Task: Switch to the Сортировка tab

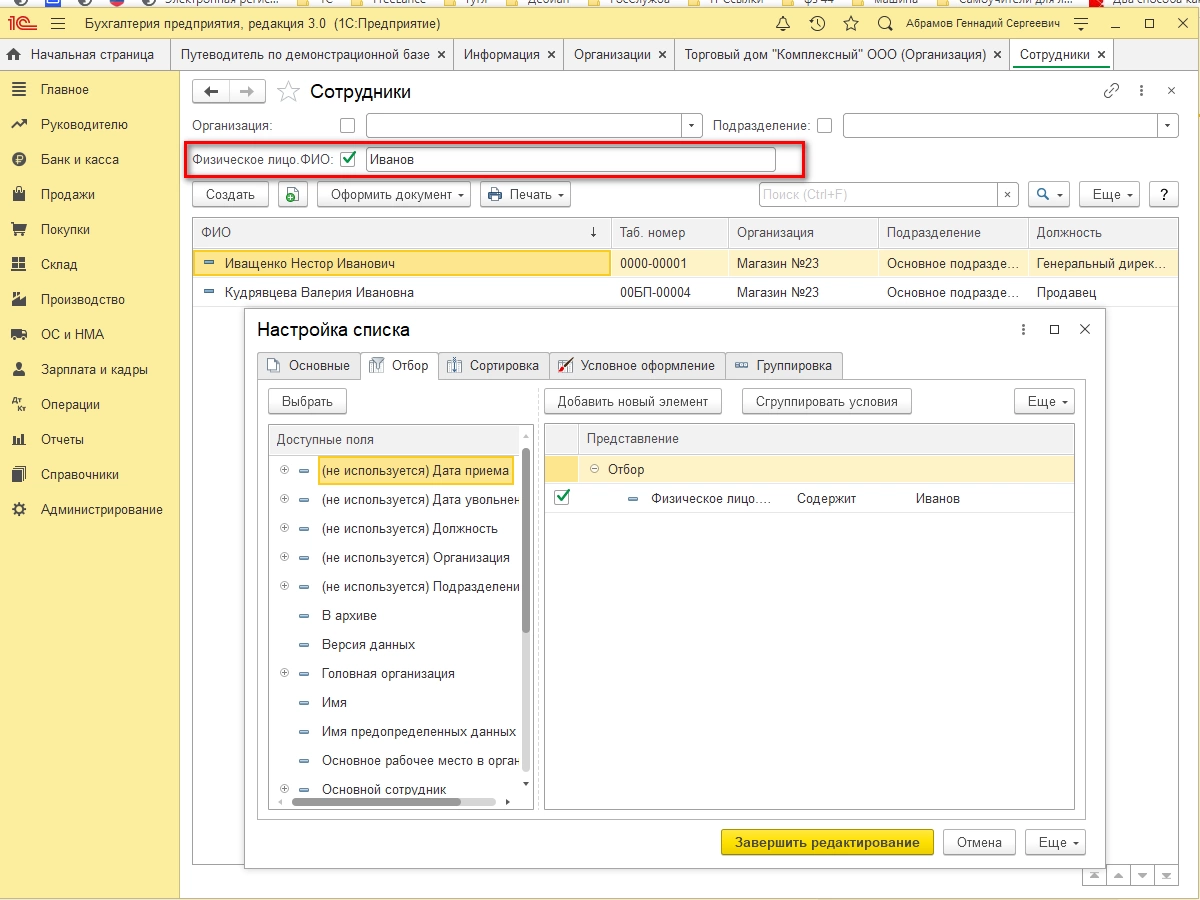Action: point(495,366)
